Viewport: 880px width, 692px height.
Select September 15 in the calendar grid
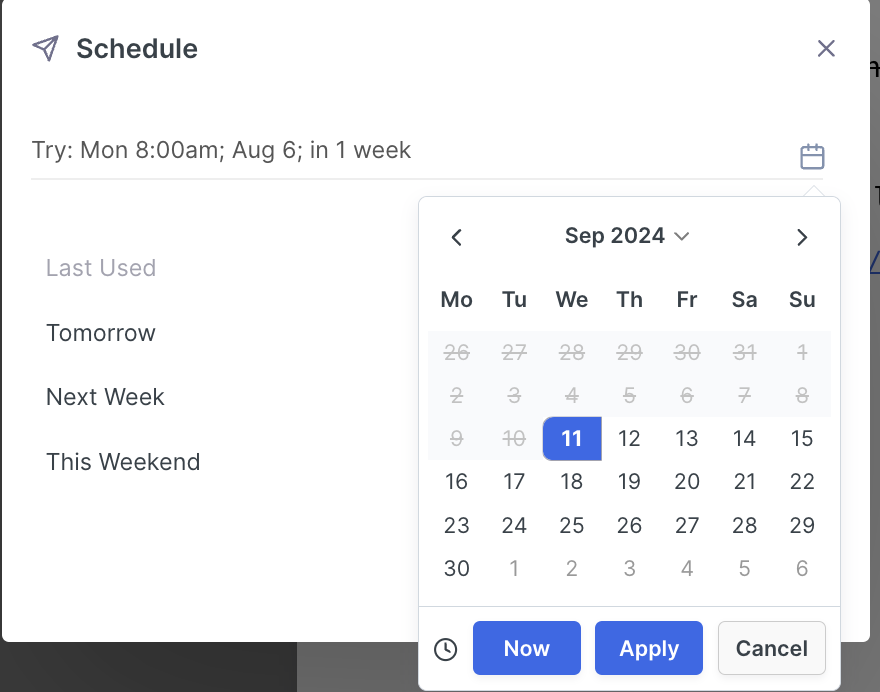[802, 439]
